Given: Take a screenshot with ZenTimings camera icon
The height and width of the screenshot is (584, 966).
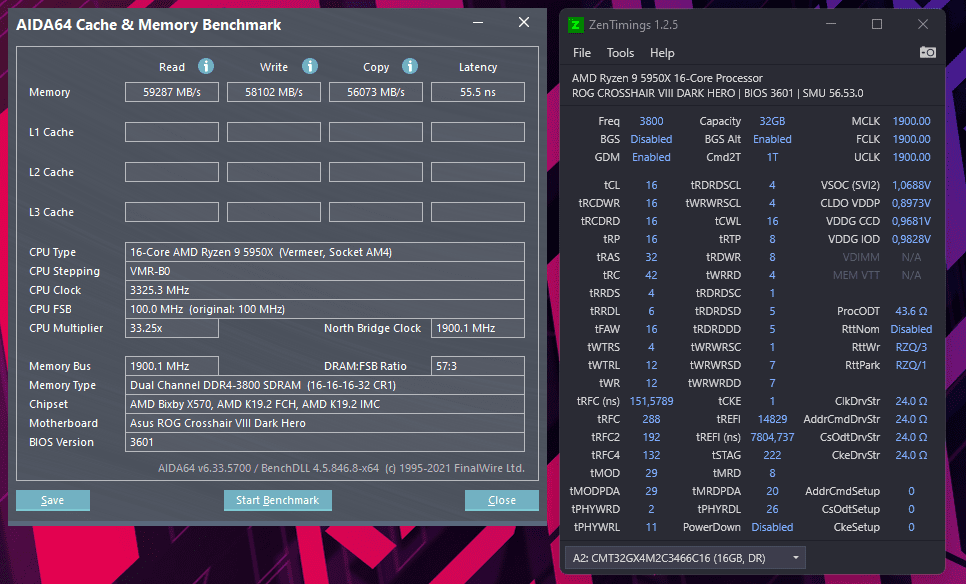Looking at the screenshot, I should 927,52.
